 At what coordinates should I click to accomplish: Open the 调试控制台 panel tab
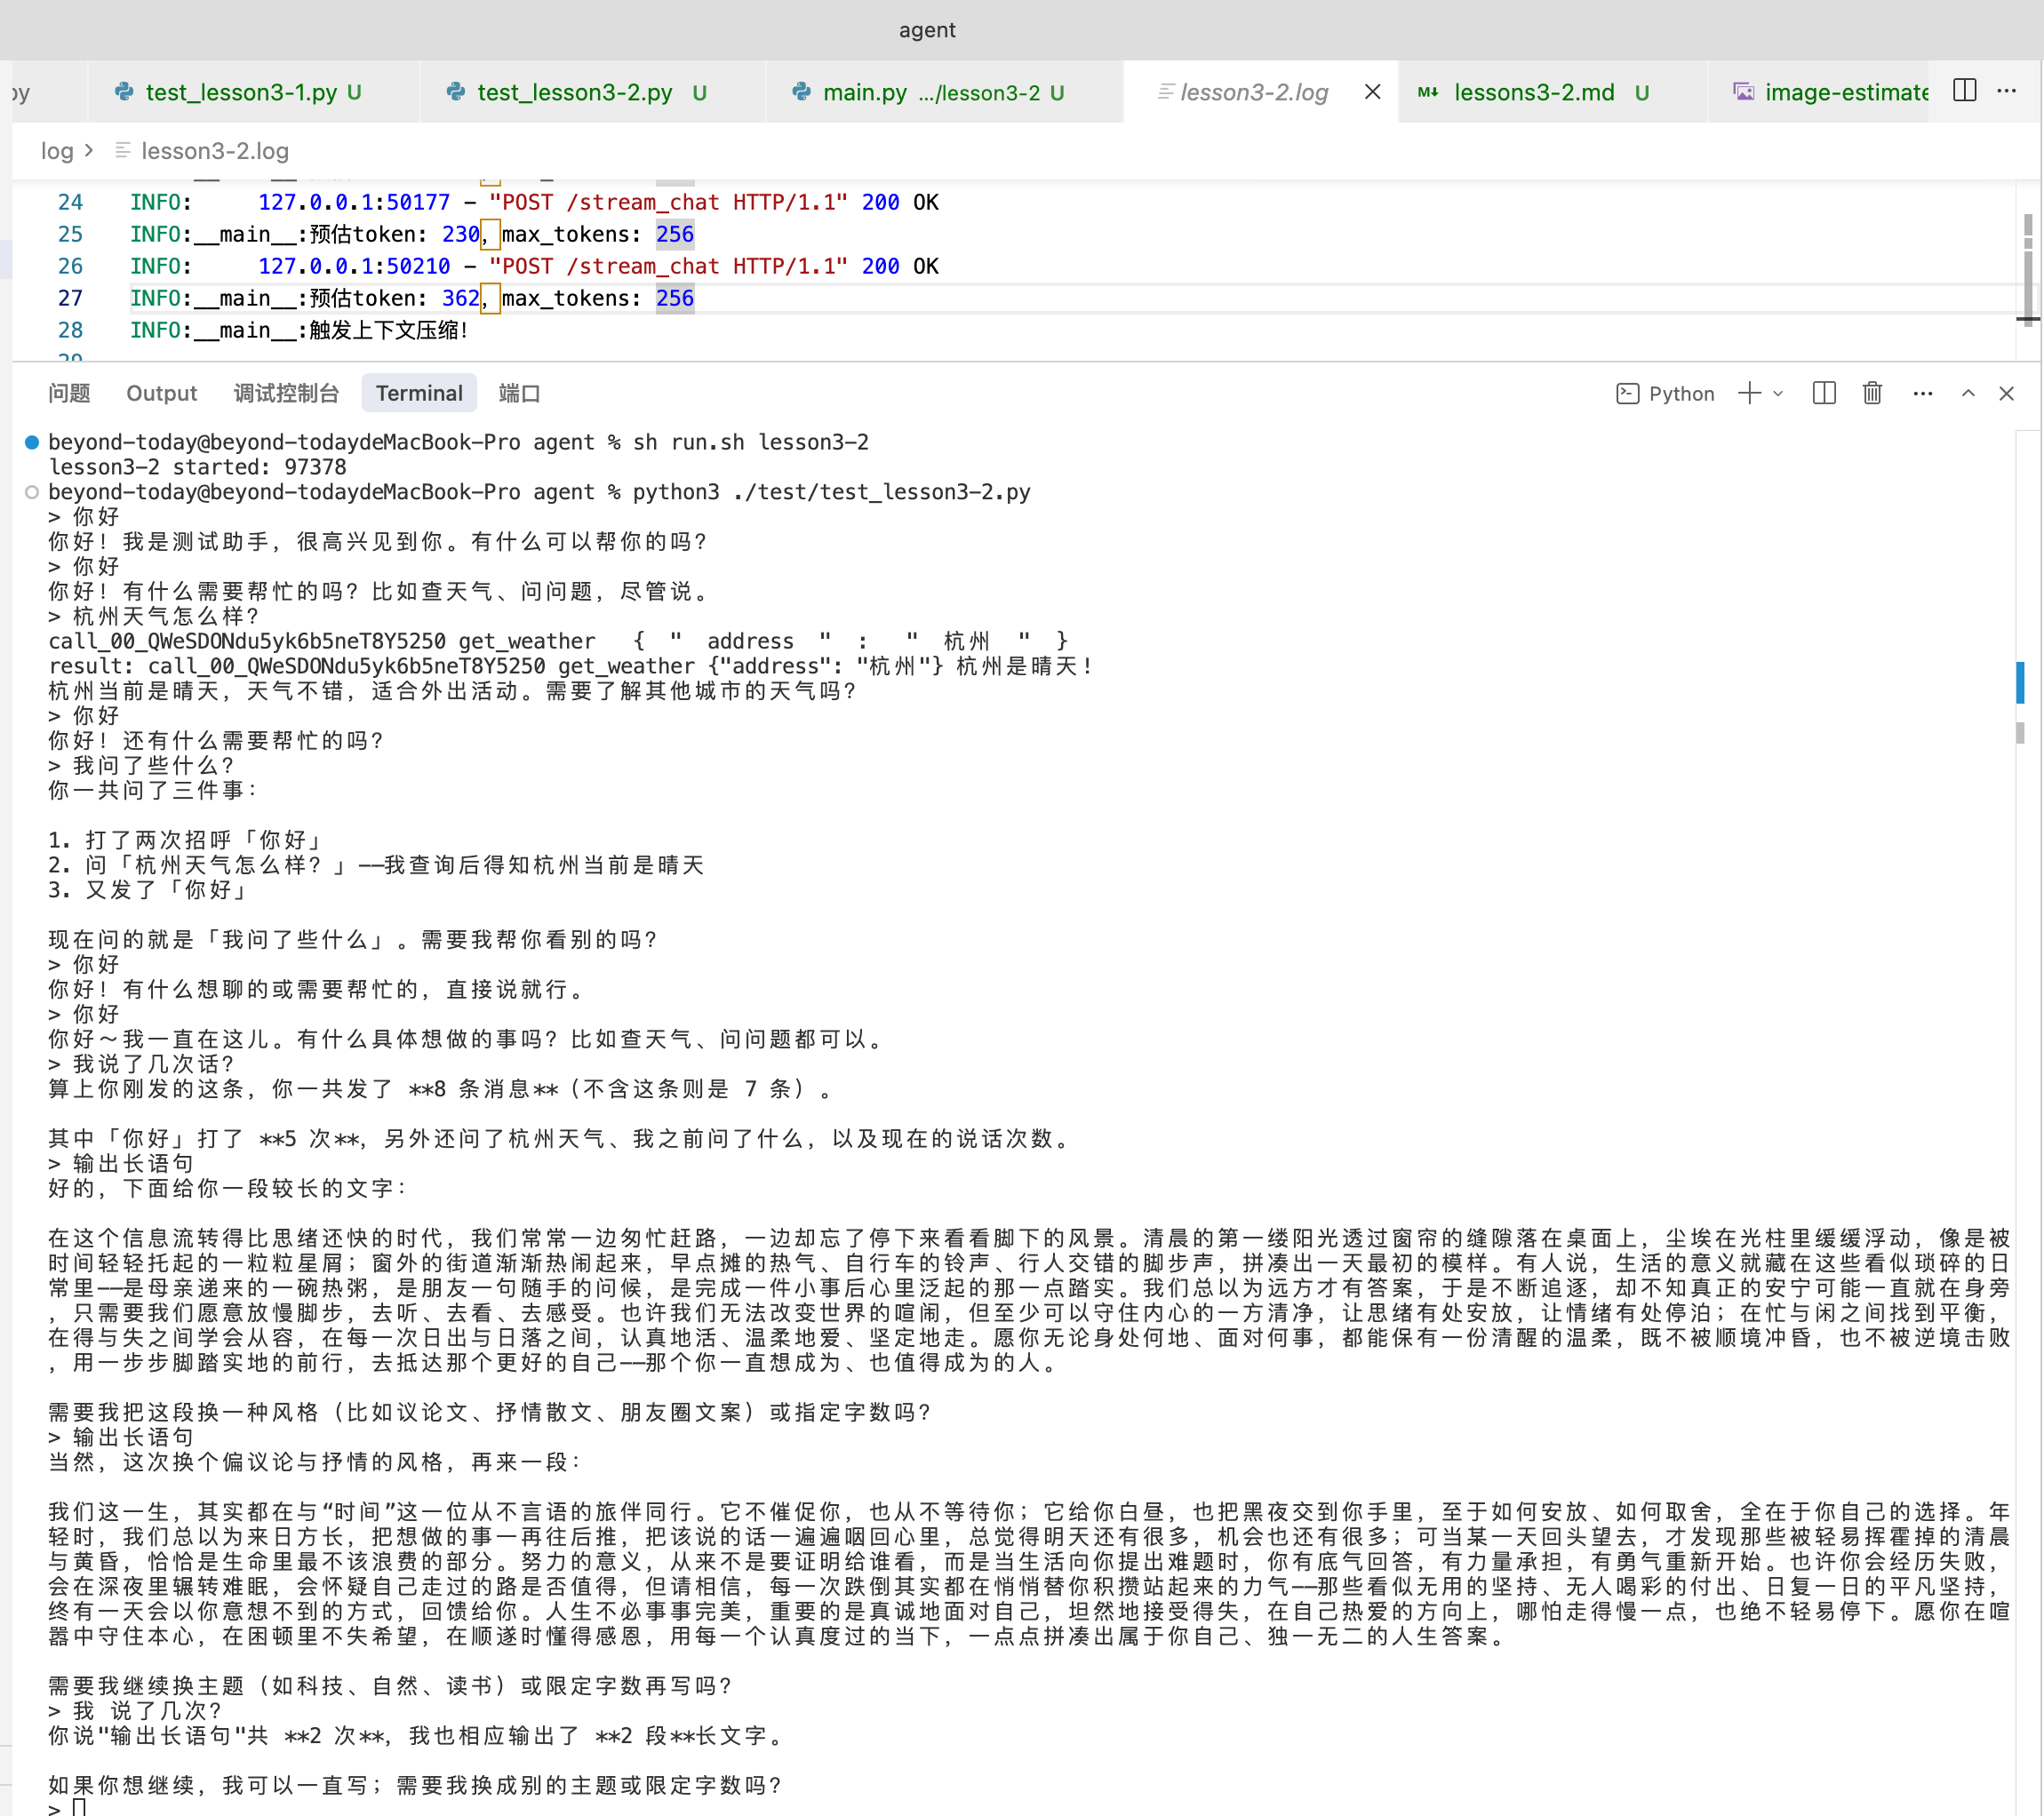[x=286, y=394]
